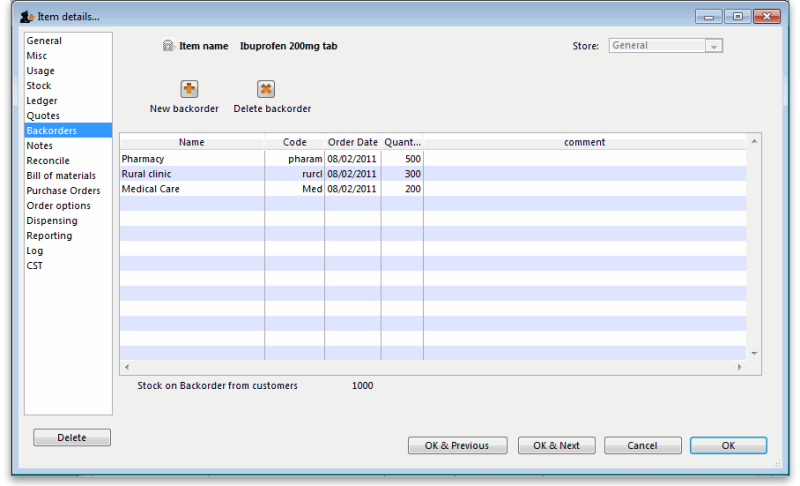
Task: Click order date of Pharmacy row
Action: tap(353, 159)
